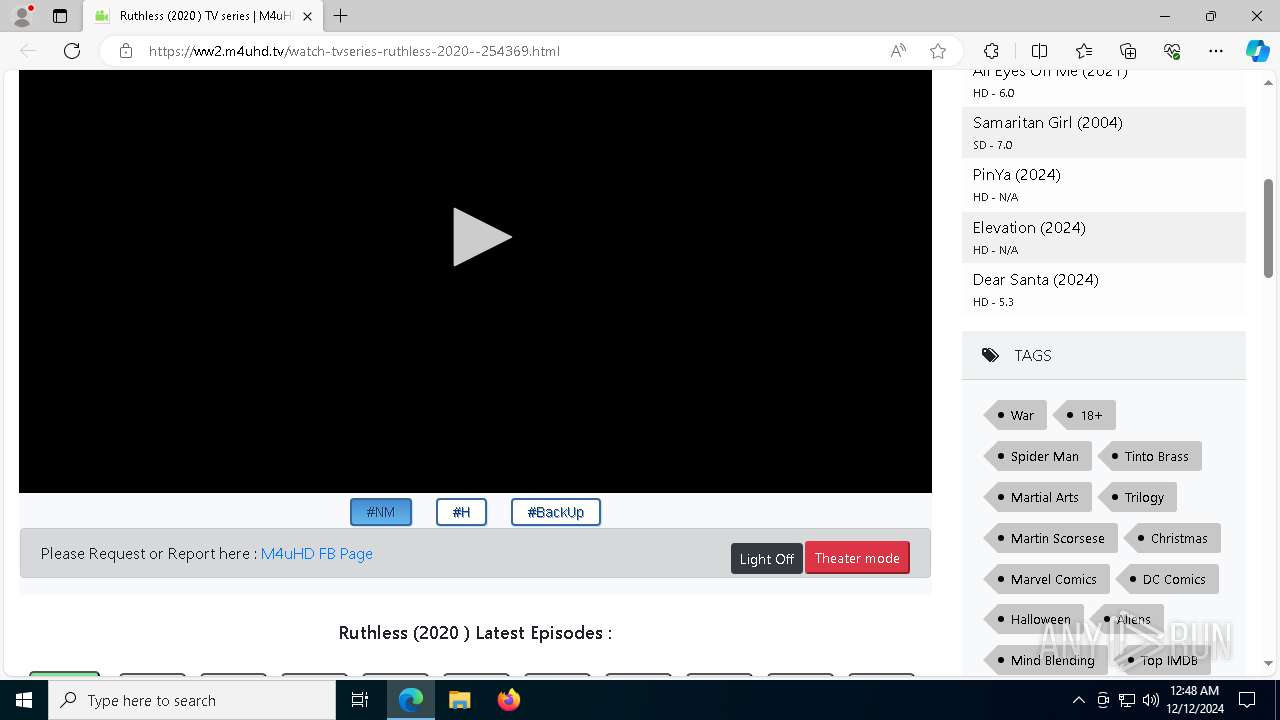Screen dimensions: 1280x720
Task: Open tab actions menu
Action: 60,16
